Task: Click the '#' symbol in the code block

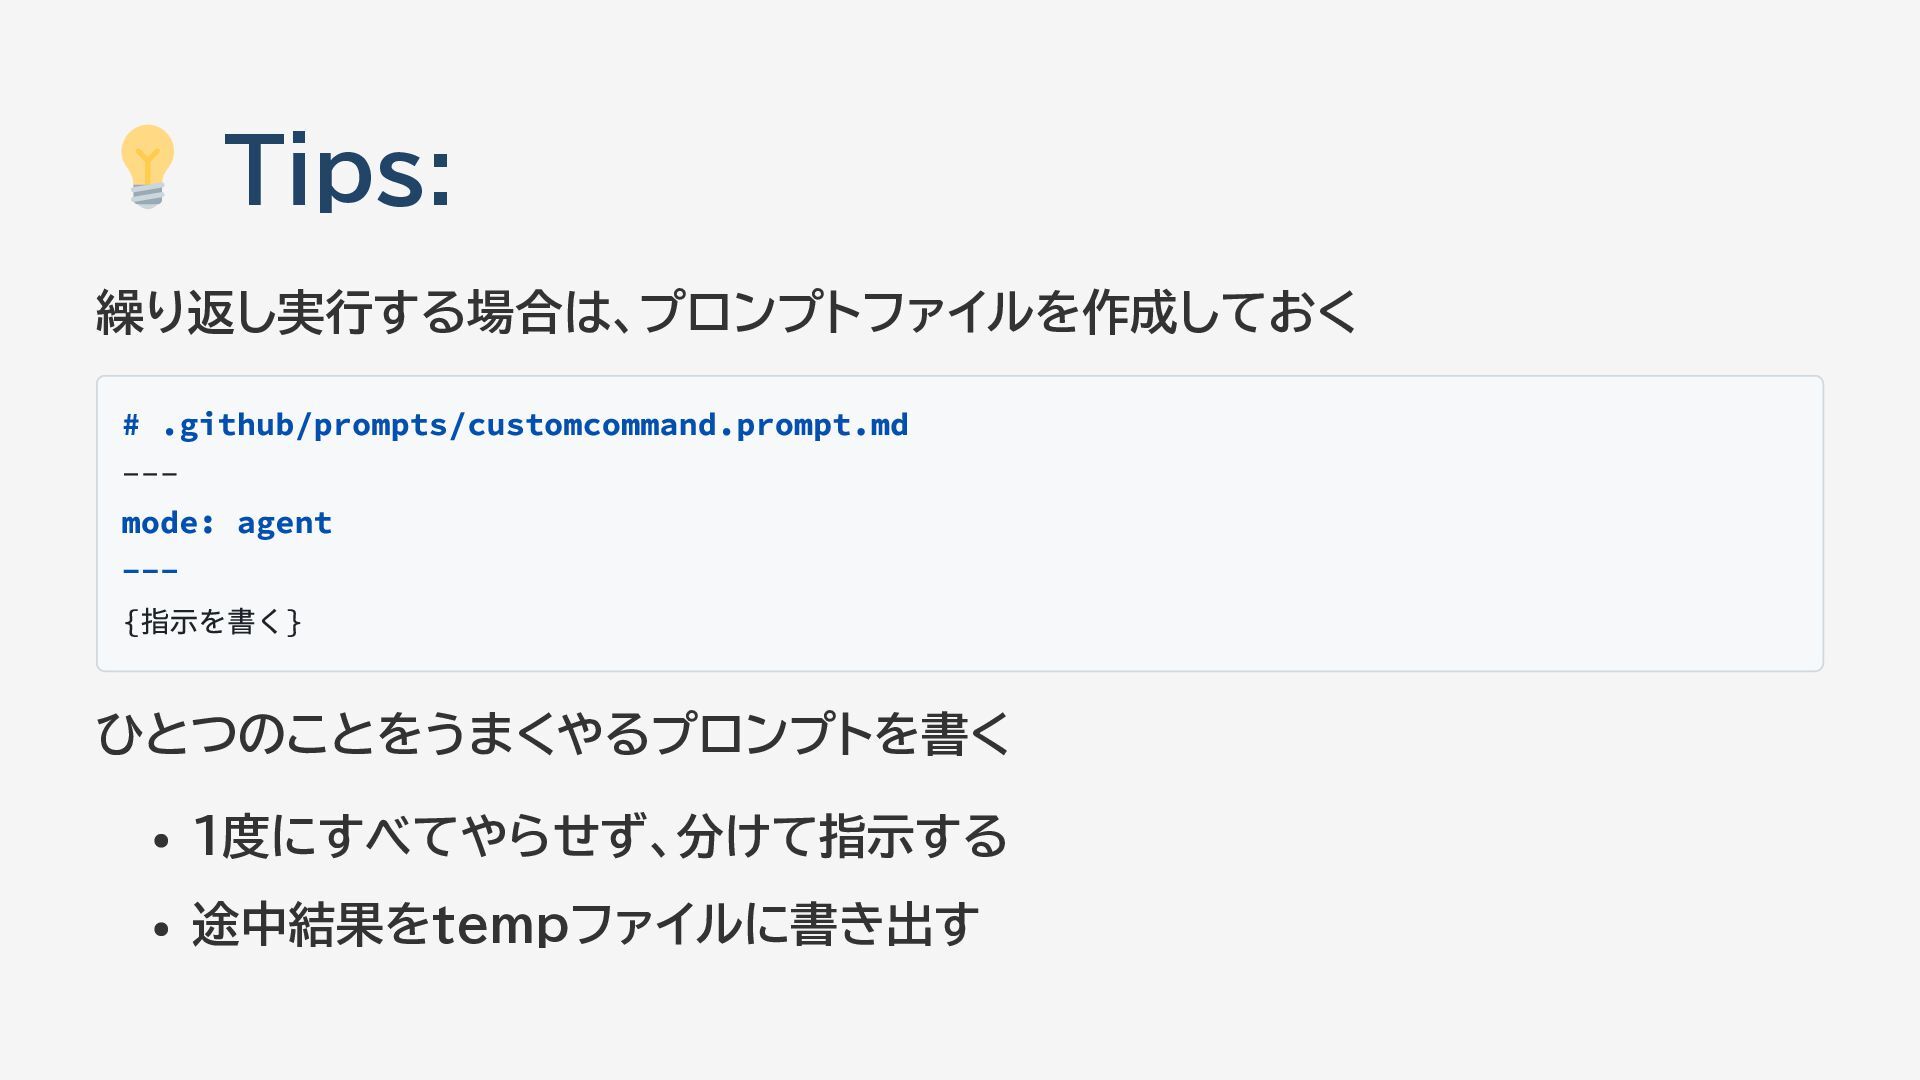Action: (131, 425)
